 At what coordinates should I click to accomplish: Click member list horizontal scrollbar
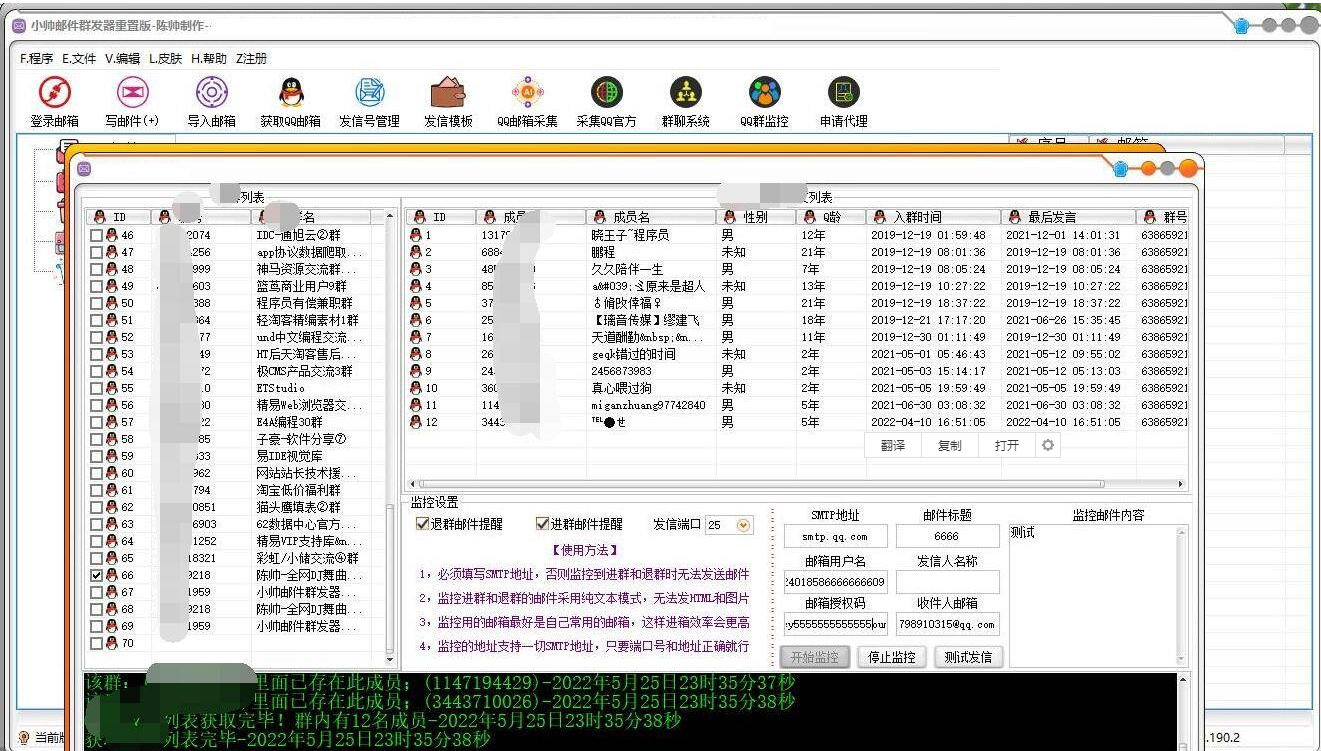point(796,484)
